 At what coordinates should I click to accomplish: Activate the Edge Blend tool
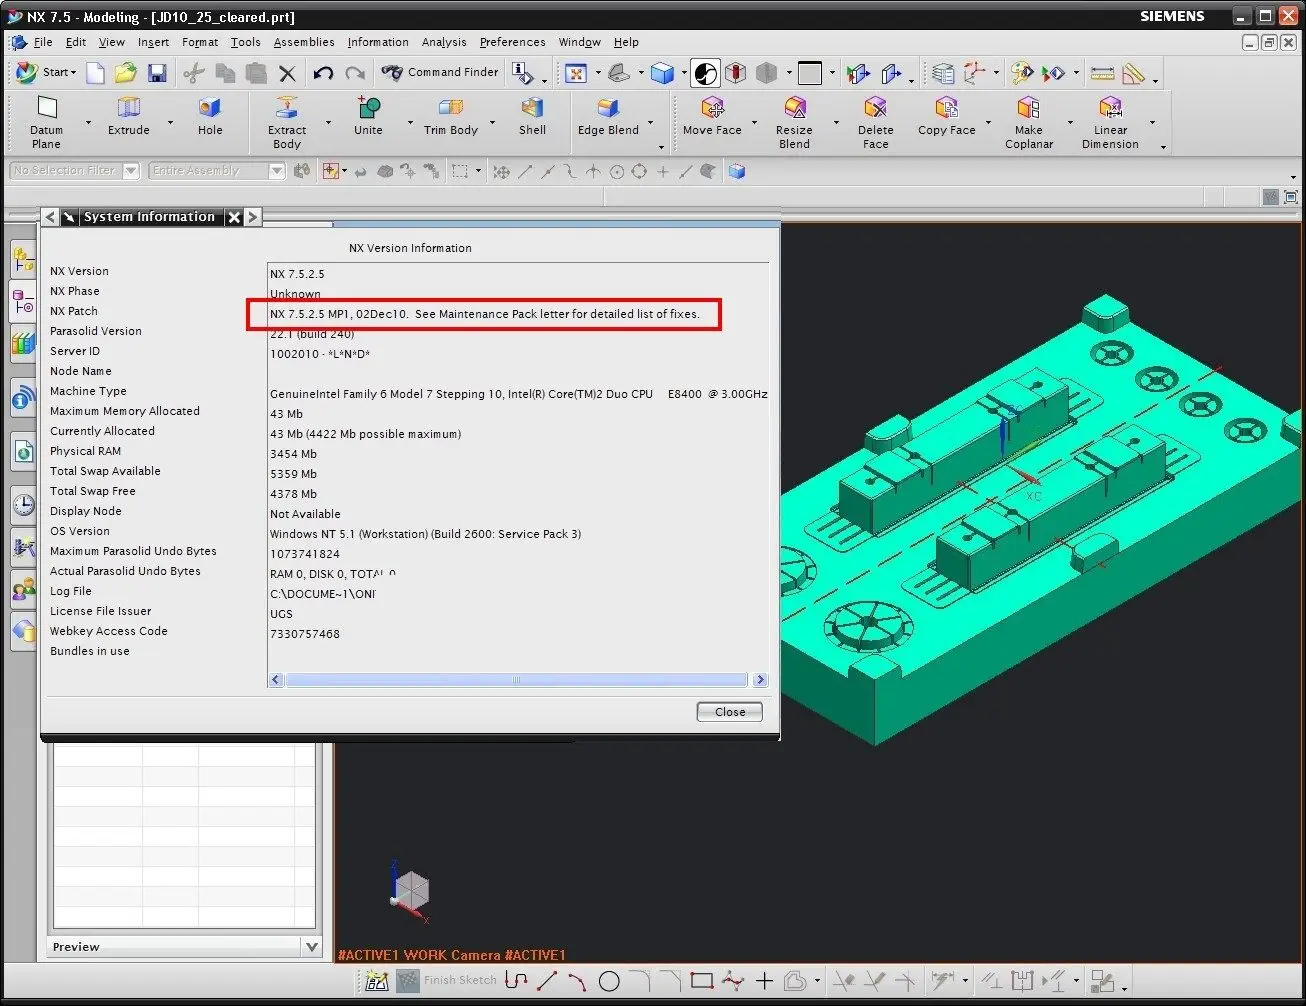pyautogui.click(x=608, y=117)
